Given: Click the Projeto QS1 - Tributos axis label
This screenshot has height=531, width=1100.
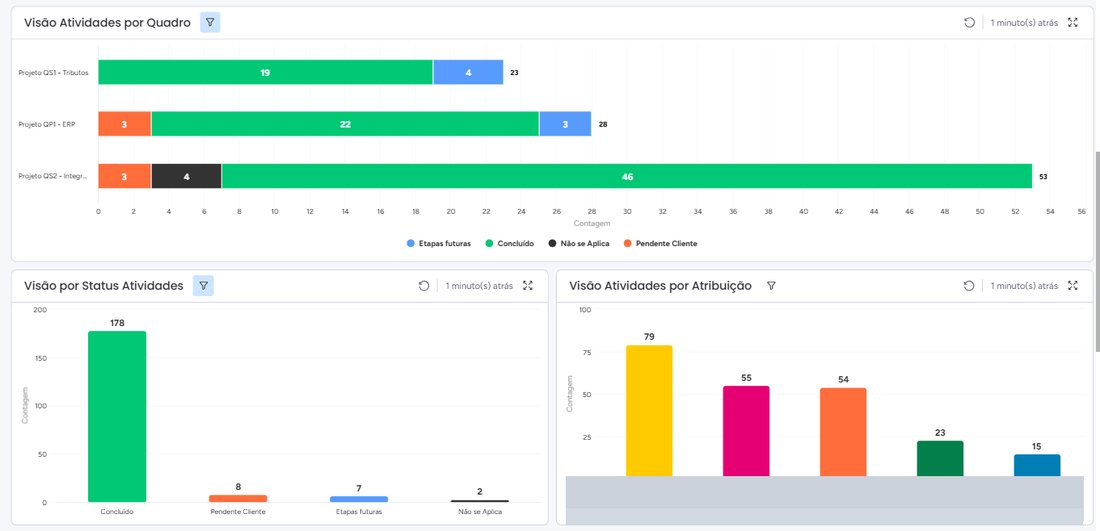Looking at the screenshot, I should (53, 72).
